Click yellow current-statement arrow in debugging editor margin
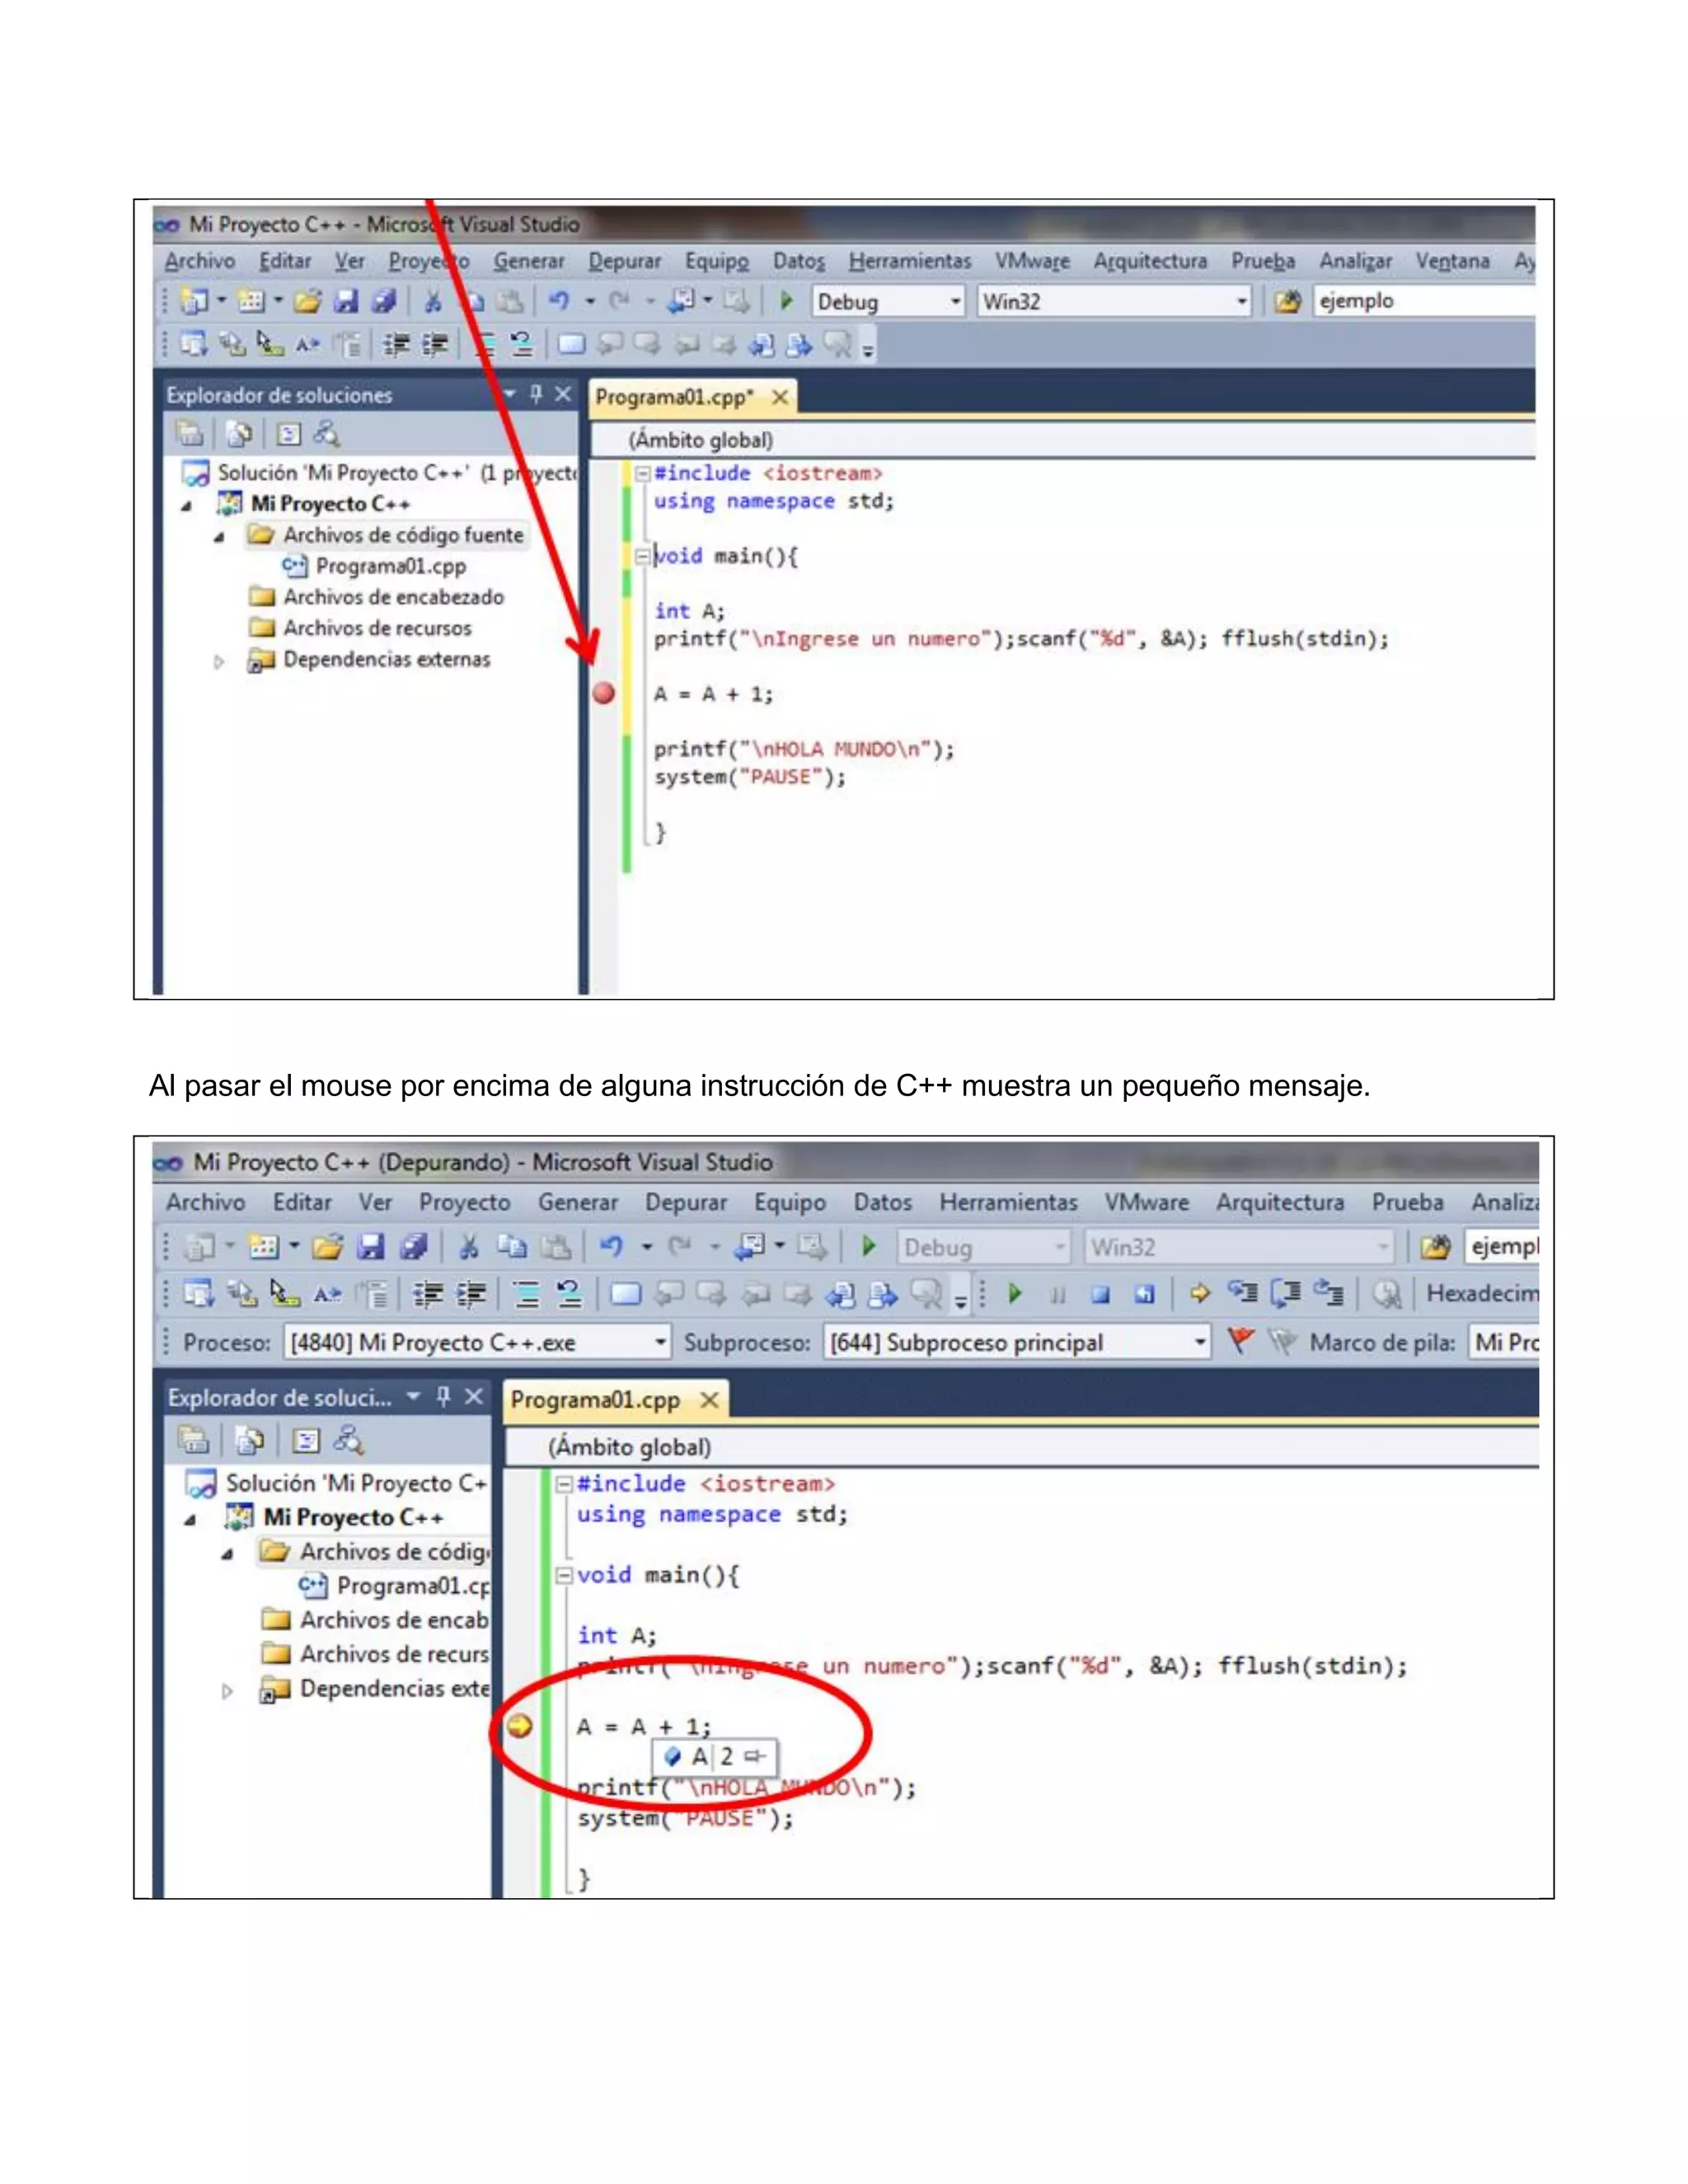1688x2184 pixels. (520, 1726)
